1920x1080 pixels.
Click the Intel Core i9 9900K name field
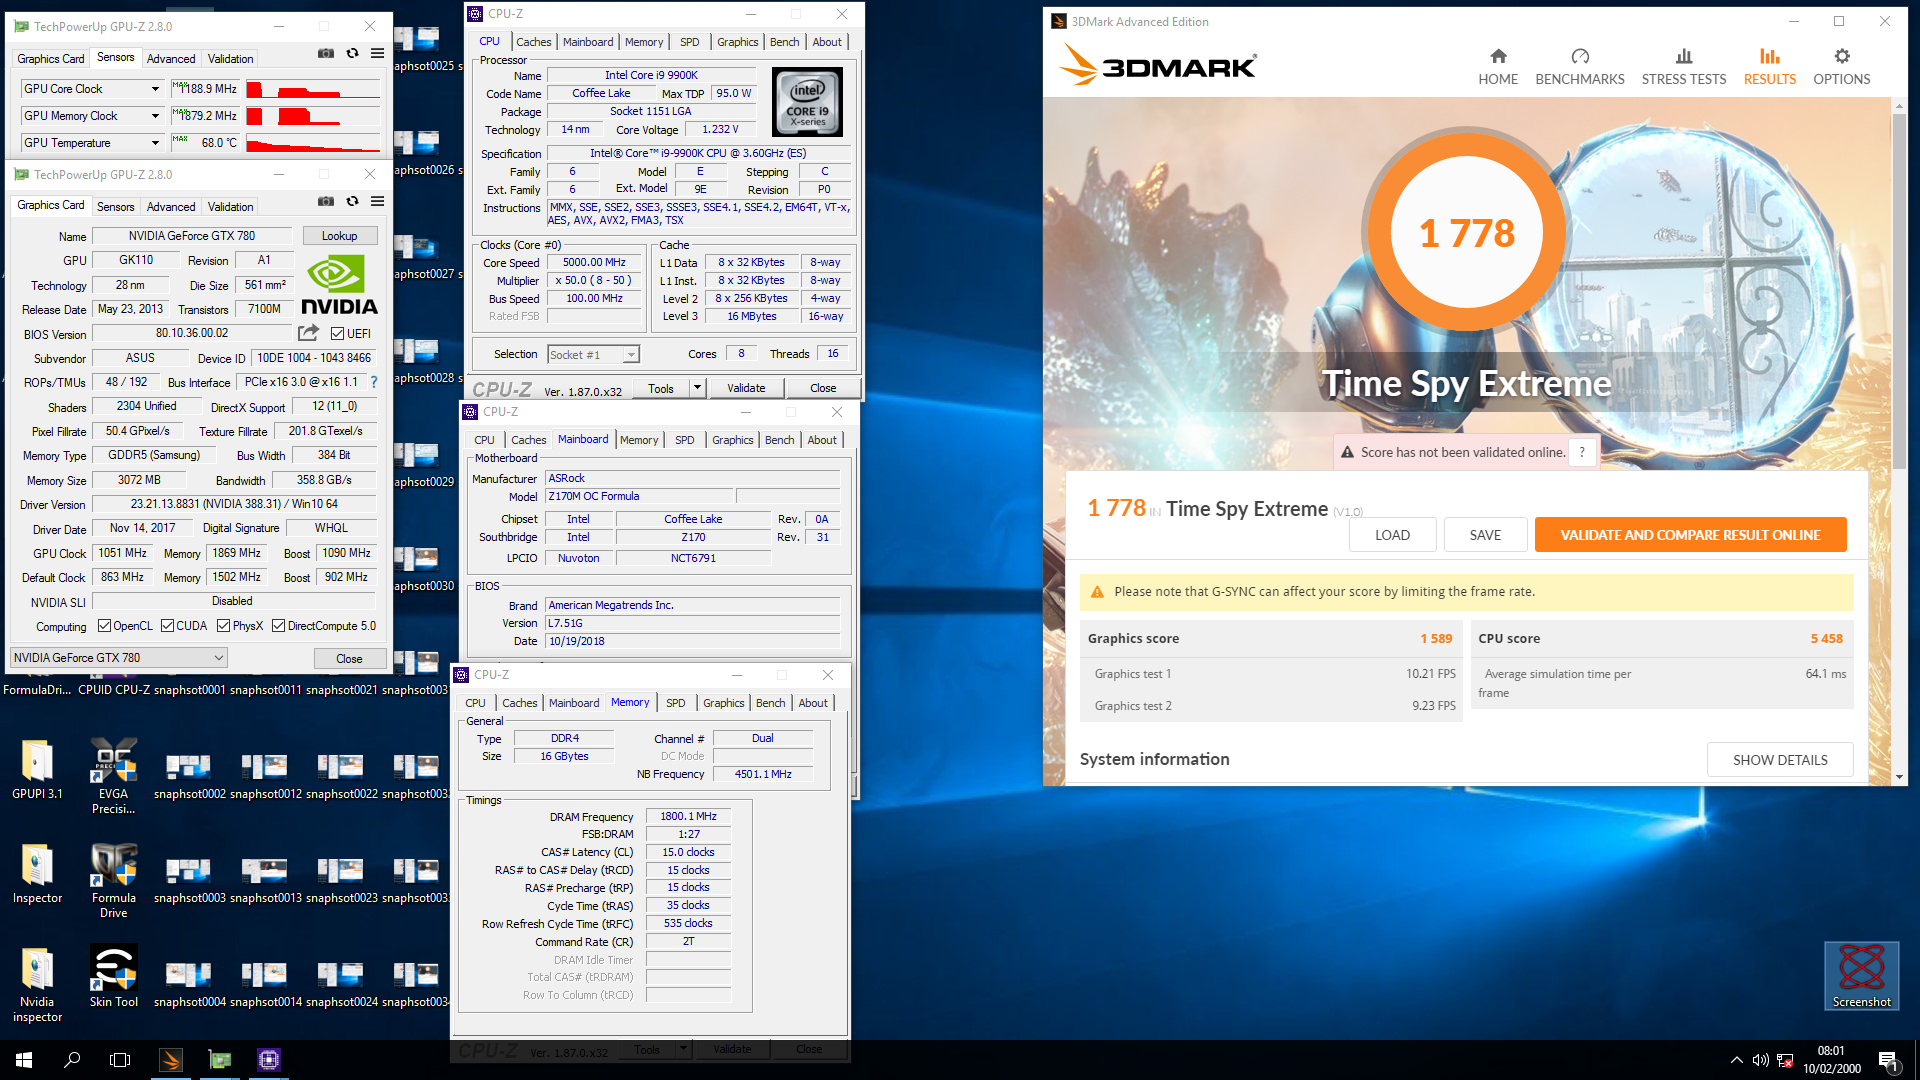651,75
